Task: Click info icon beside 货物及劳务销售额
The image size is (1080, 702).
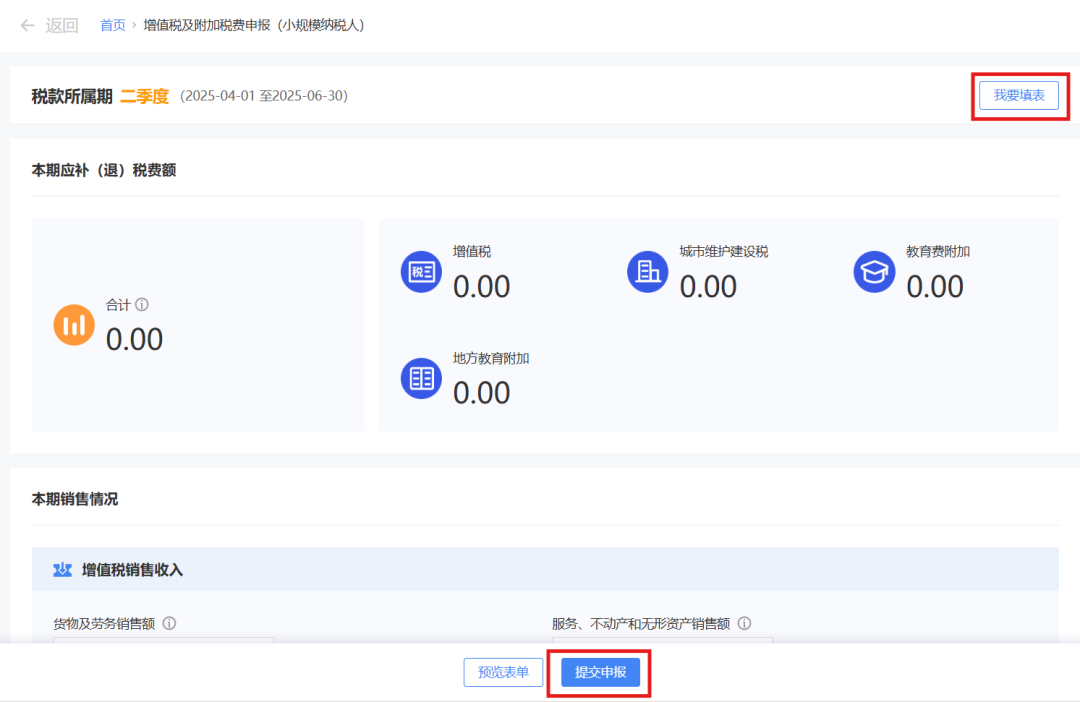Action: [169, 623]
